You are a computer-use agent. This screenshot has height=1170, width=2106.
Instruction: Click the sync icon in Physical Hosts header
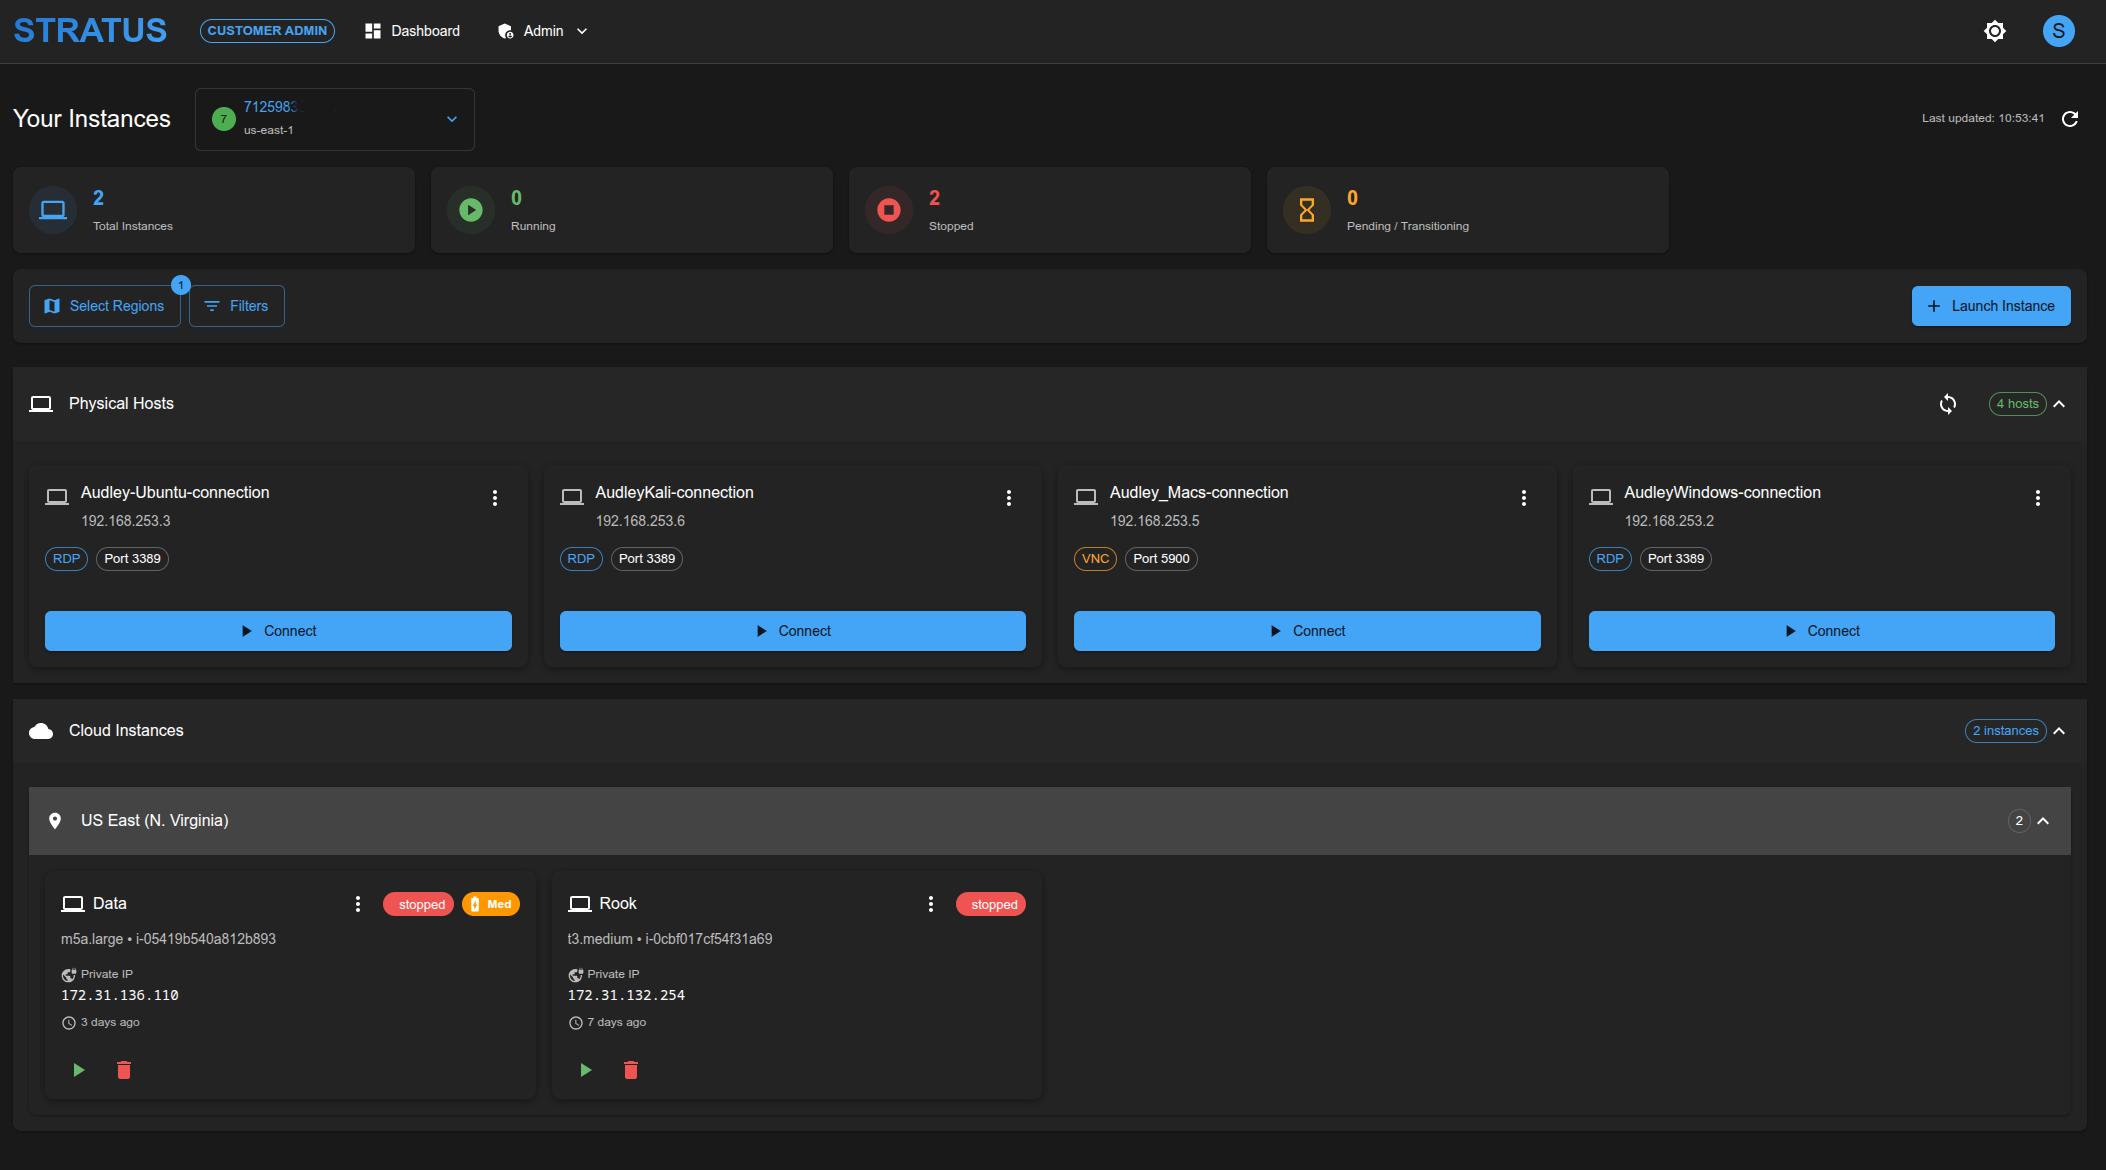[x=1949, y=404]
